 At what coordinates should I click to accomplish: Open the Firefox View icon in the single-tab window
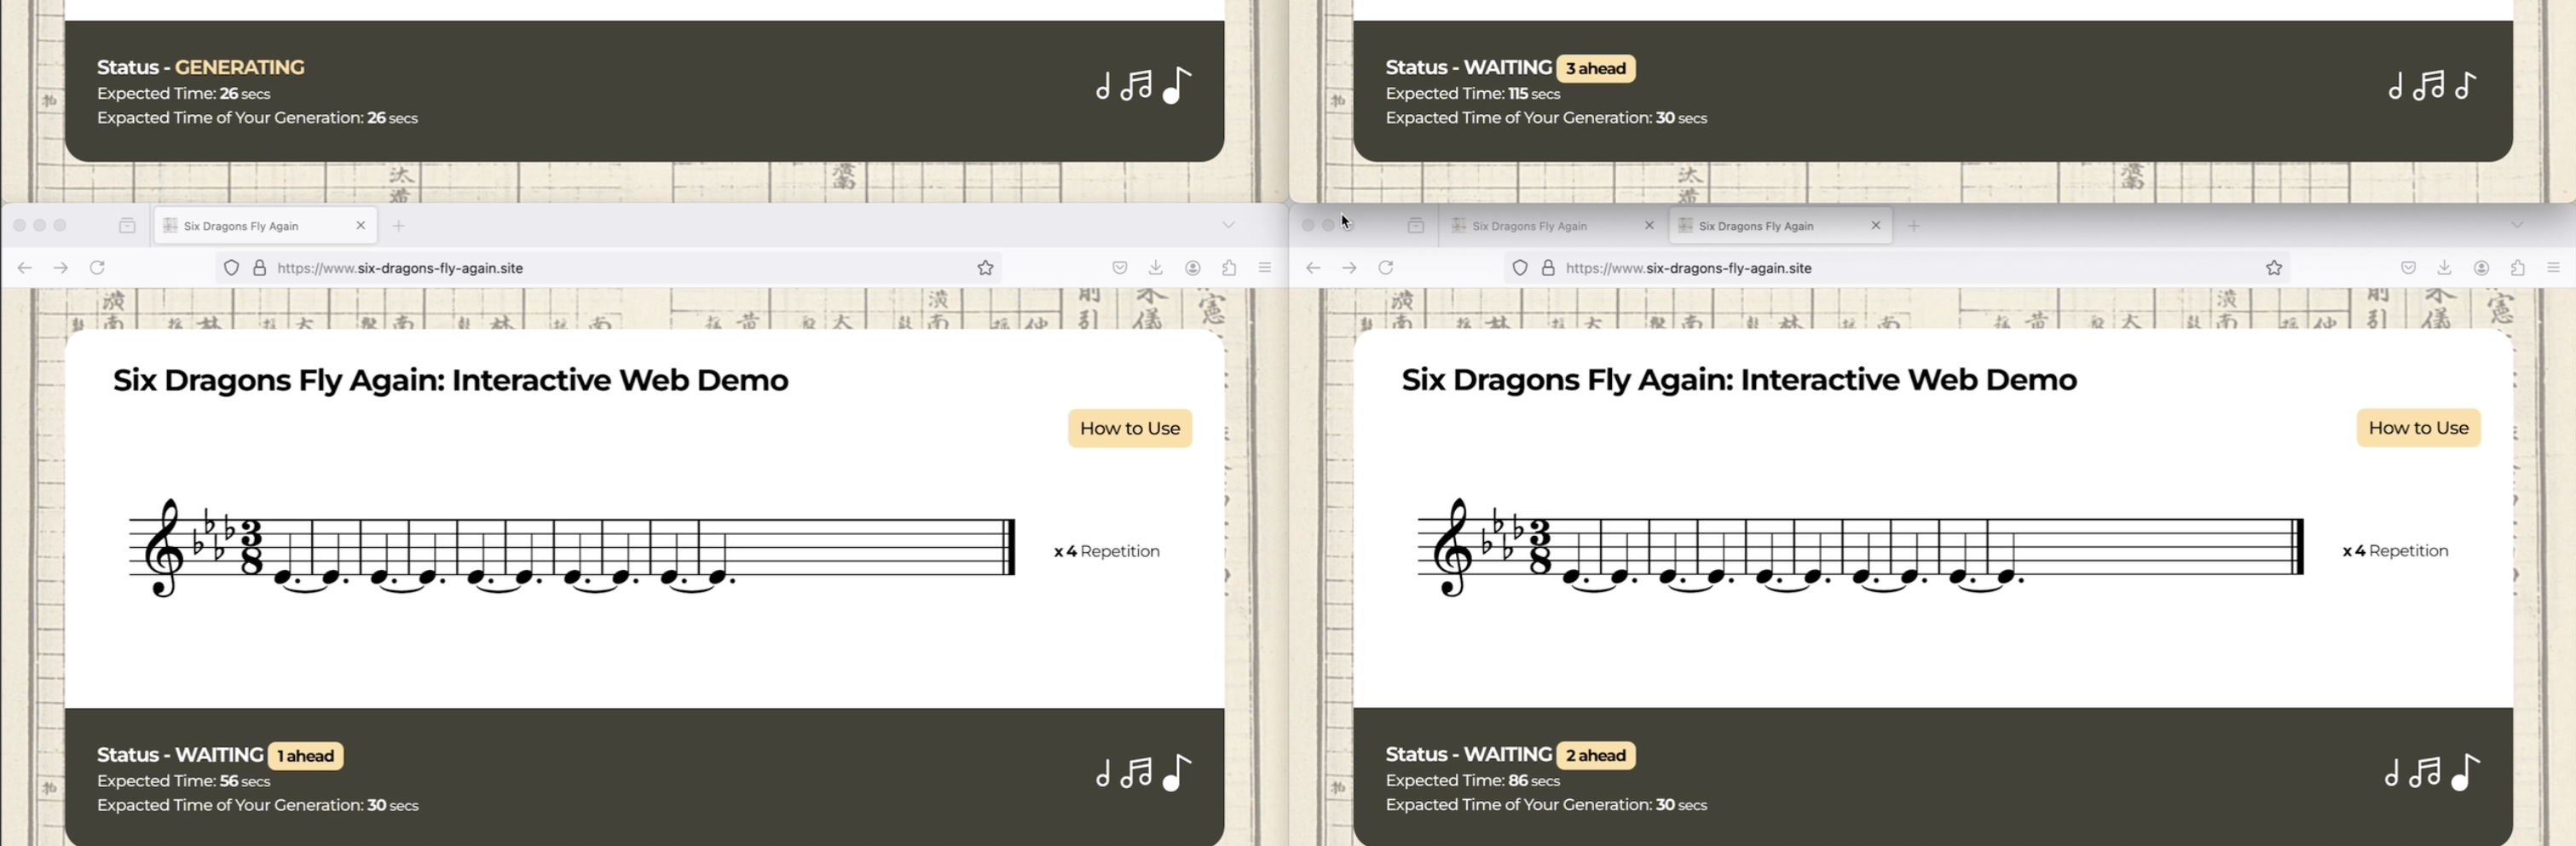click(x=127, y=226)
